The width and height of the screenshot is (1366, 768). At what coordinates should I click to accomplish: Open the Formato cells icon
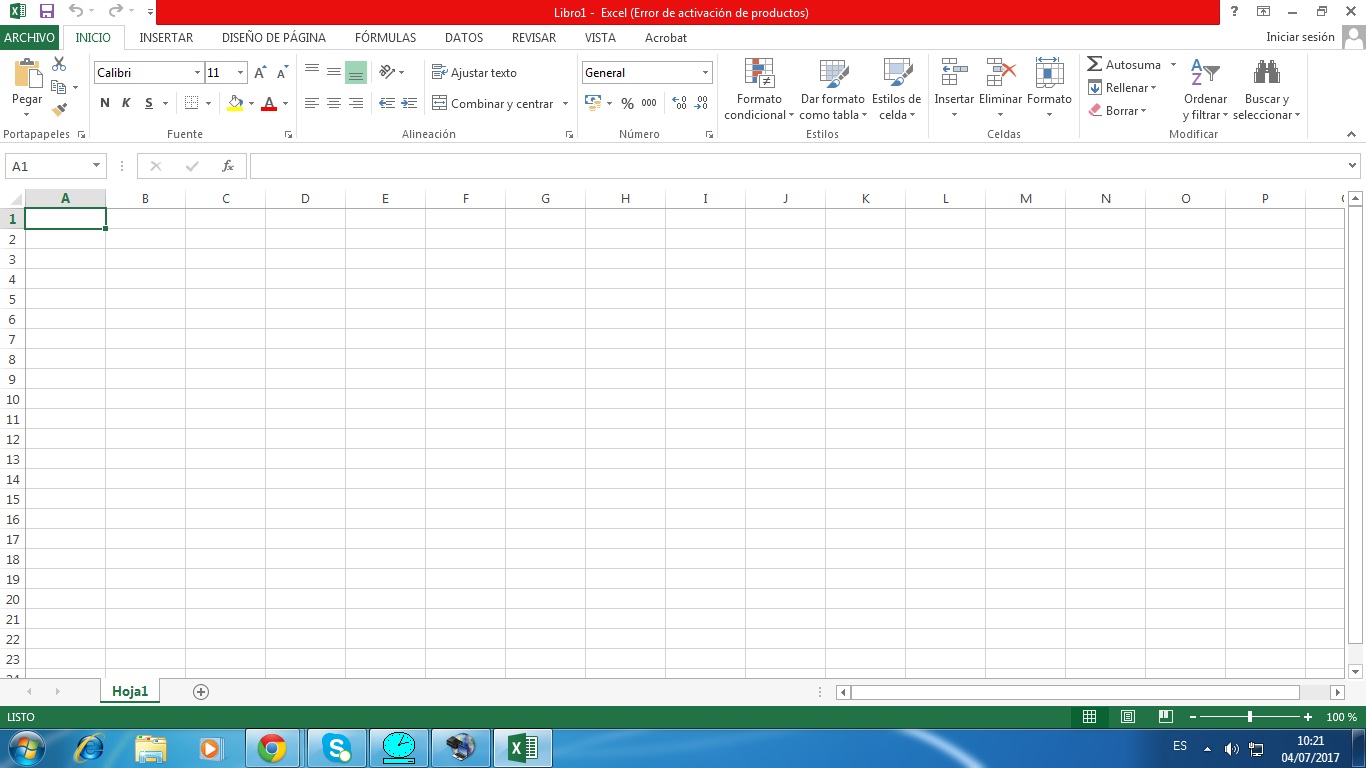(1049, 73)
